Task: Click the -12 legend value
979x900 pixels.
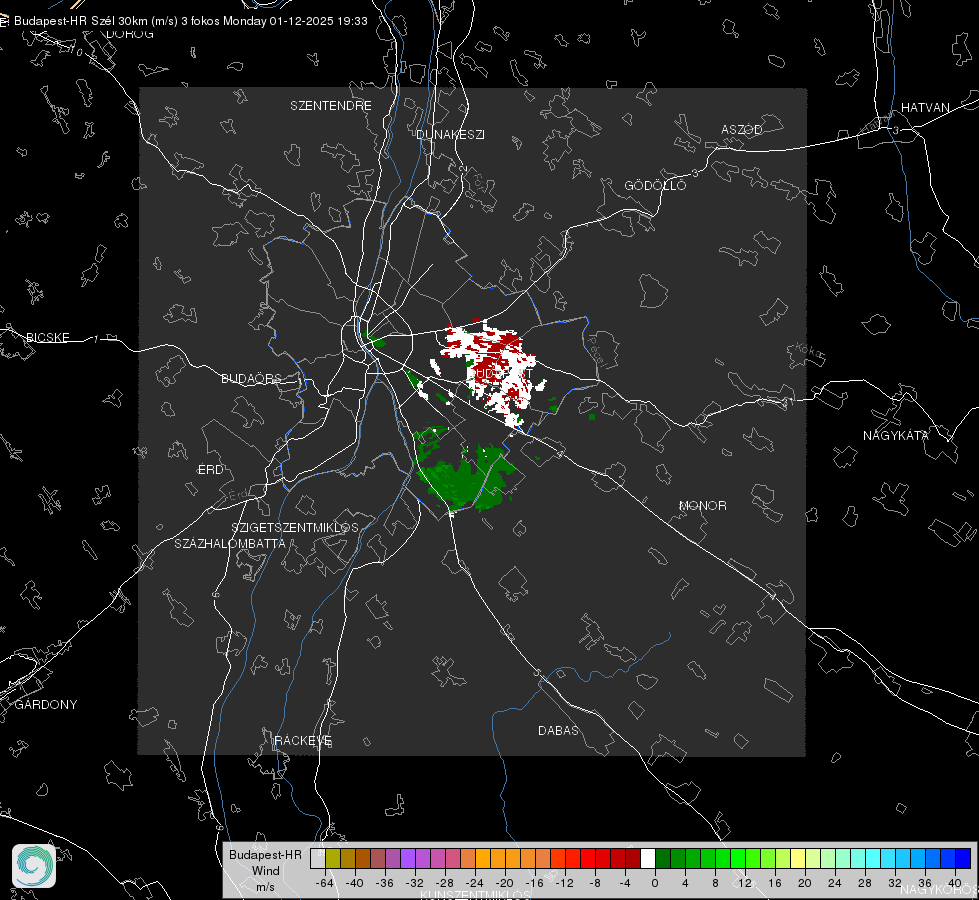Action: coord(564,883)
